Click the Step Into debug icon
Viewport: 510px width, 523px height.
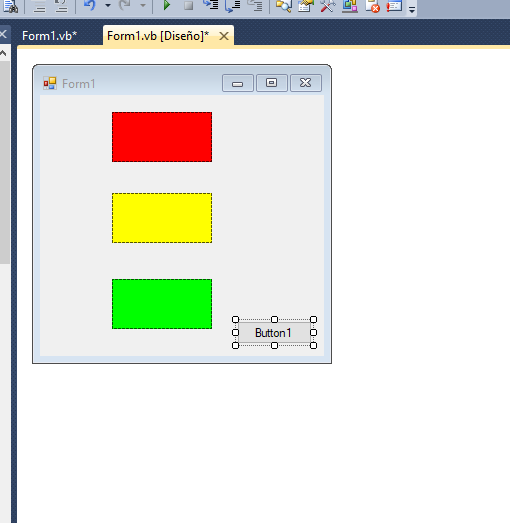click(x=211, y=5)
